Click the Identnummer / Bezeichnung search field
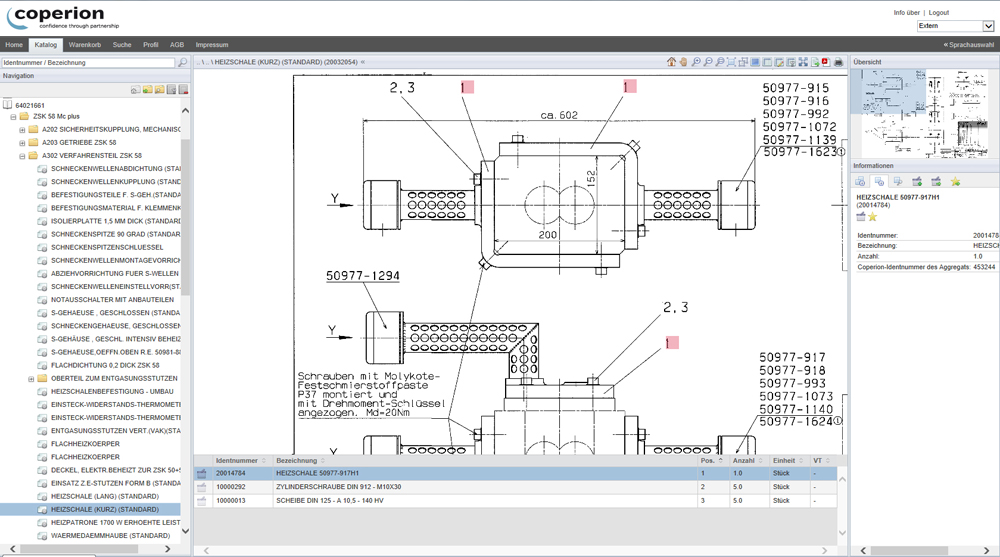The width and height of the screenshot is (1000, 557). click(88, 63)
